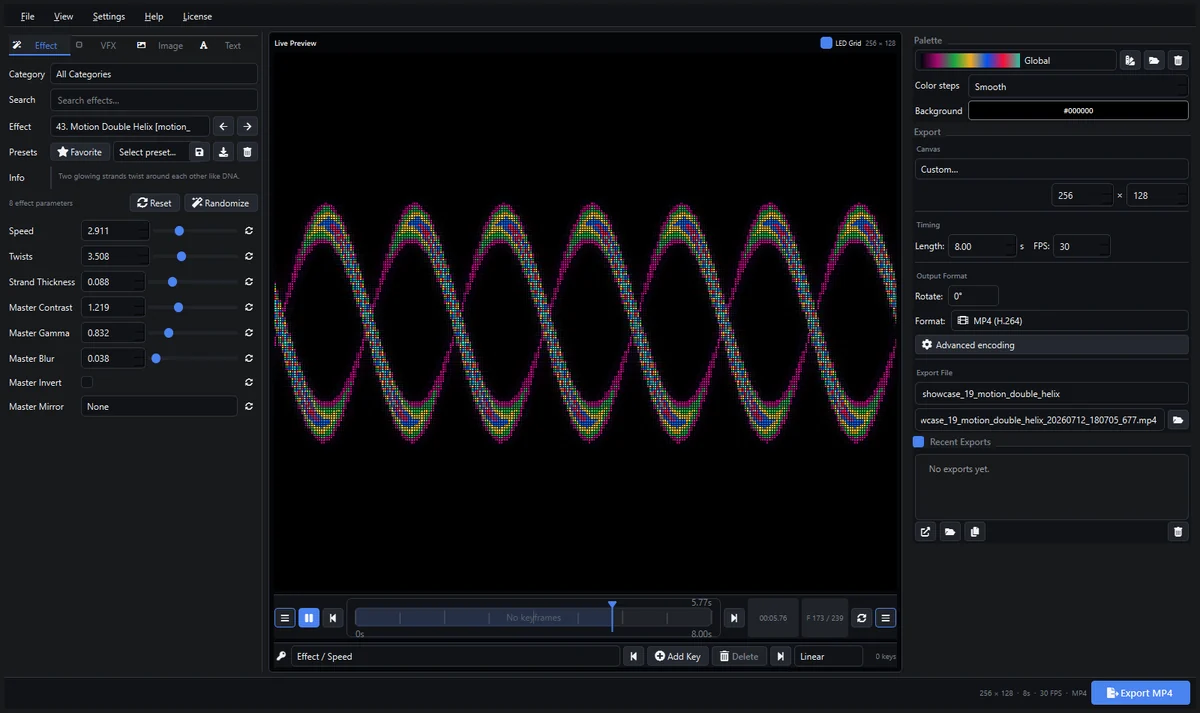1200x713 pixels.
Task: Click the Randomize button
Action: (221, 203)
